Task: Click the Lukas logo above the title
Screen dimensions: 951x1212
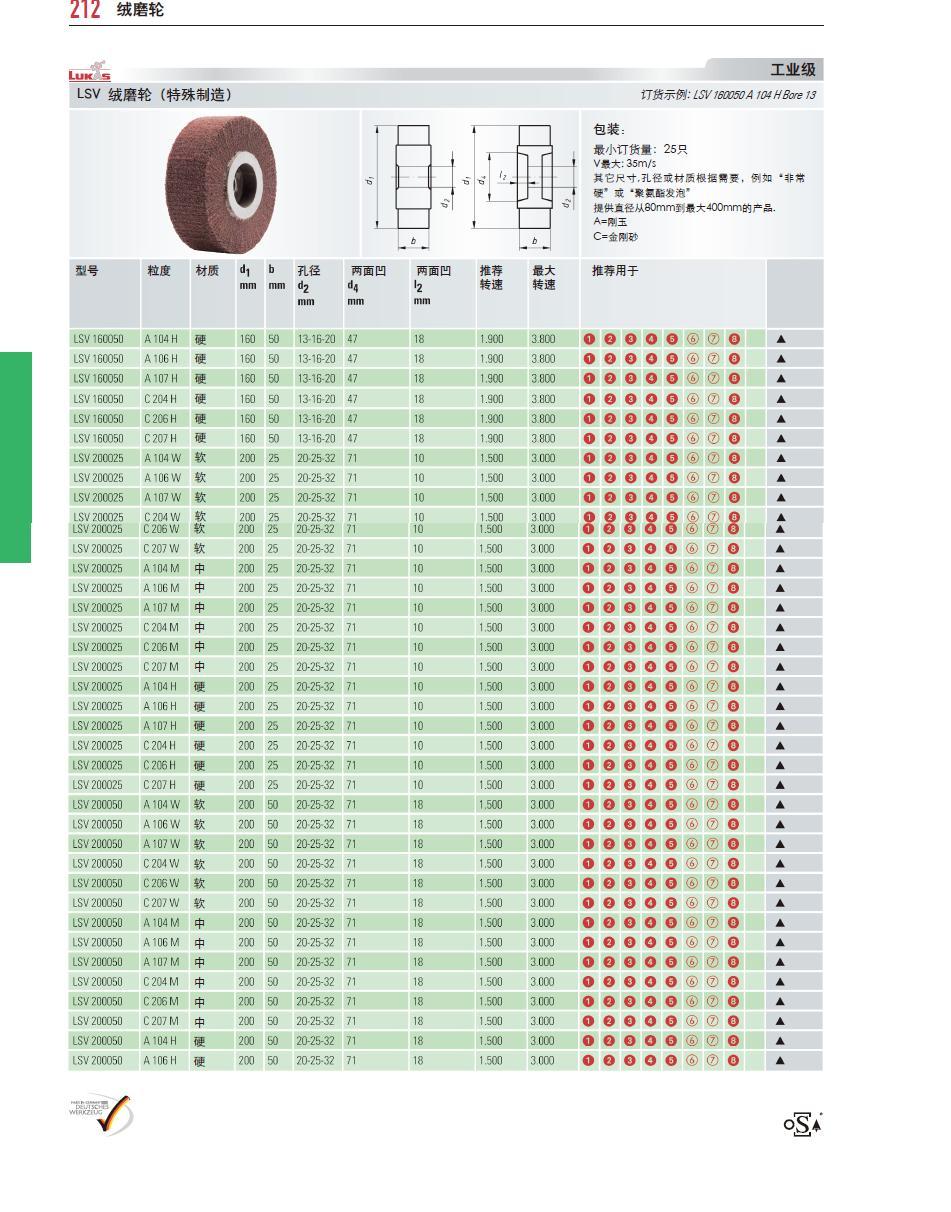Action: [89, 74]
